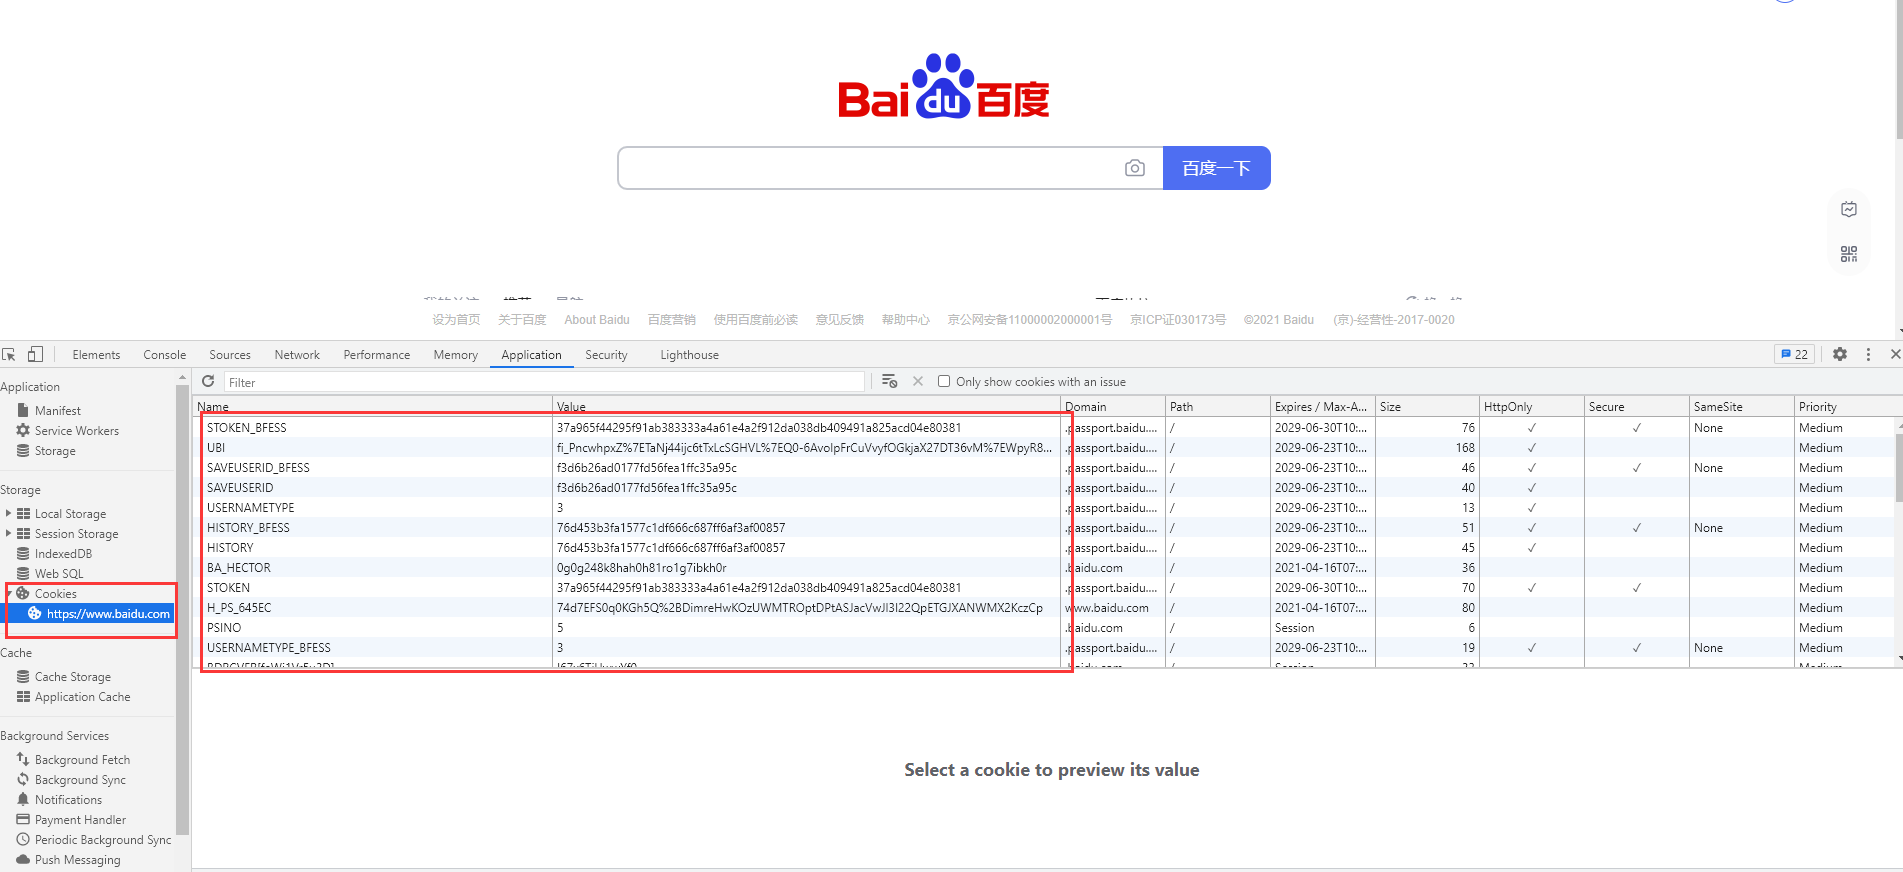Screen dimensions: 1903x872
Task: Enable Only show cookies with an issue
Action: click(944, 381)
